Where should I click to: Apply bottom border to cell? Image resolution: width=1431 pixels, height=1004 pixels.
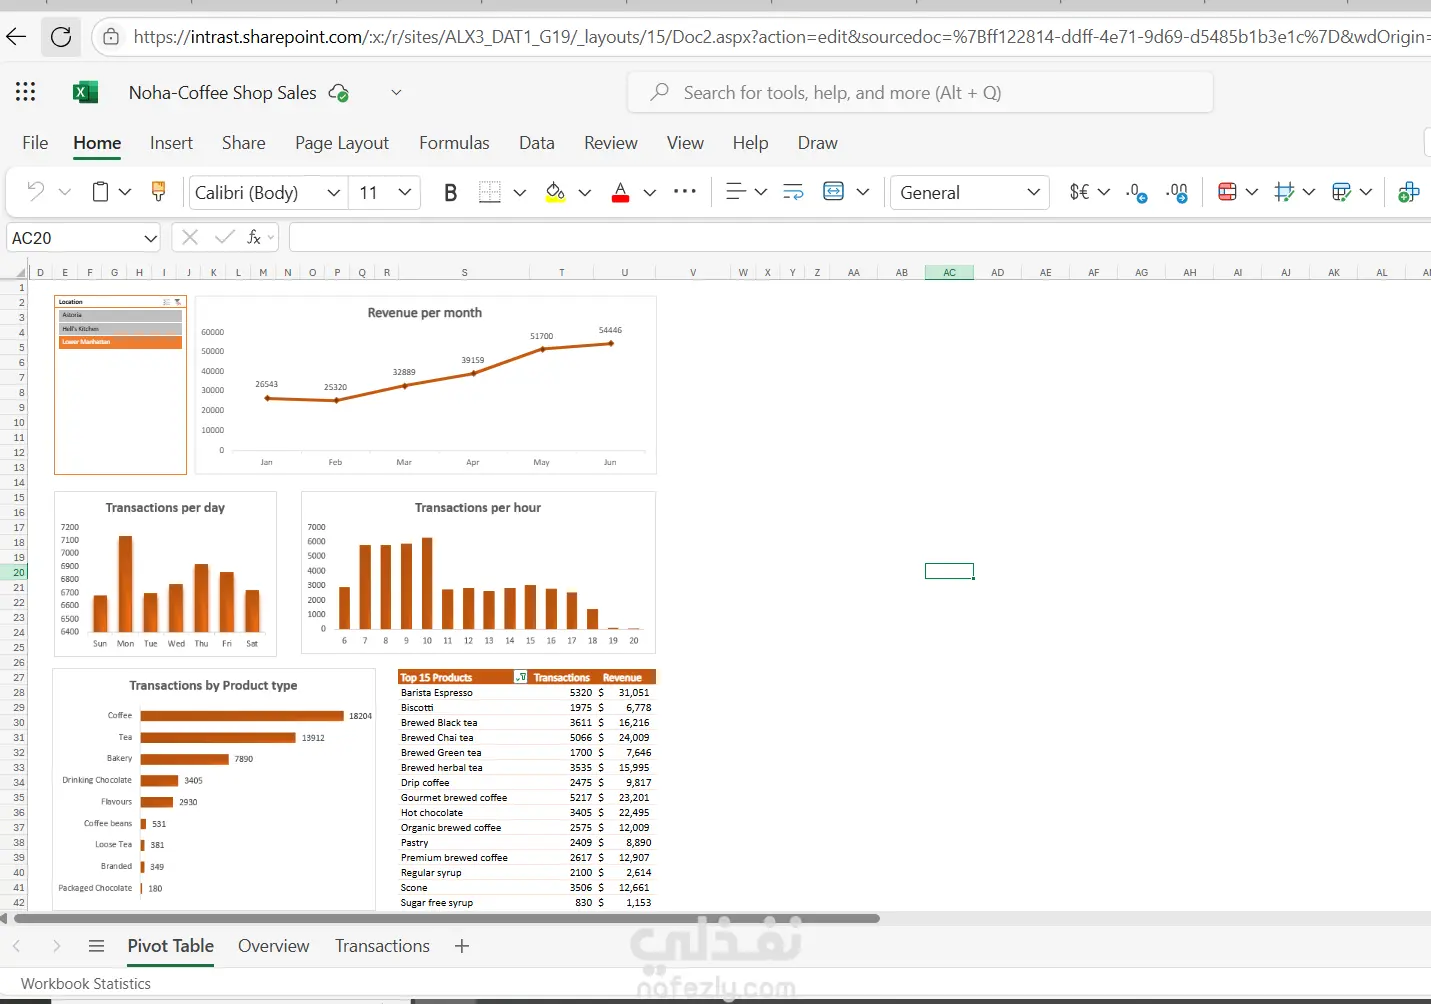click(489, 192)
